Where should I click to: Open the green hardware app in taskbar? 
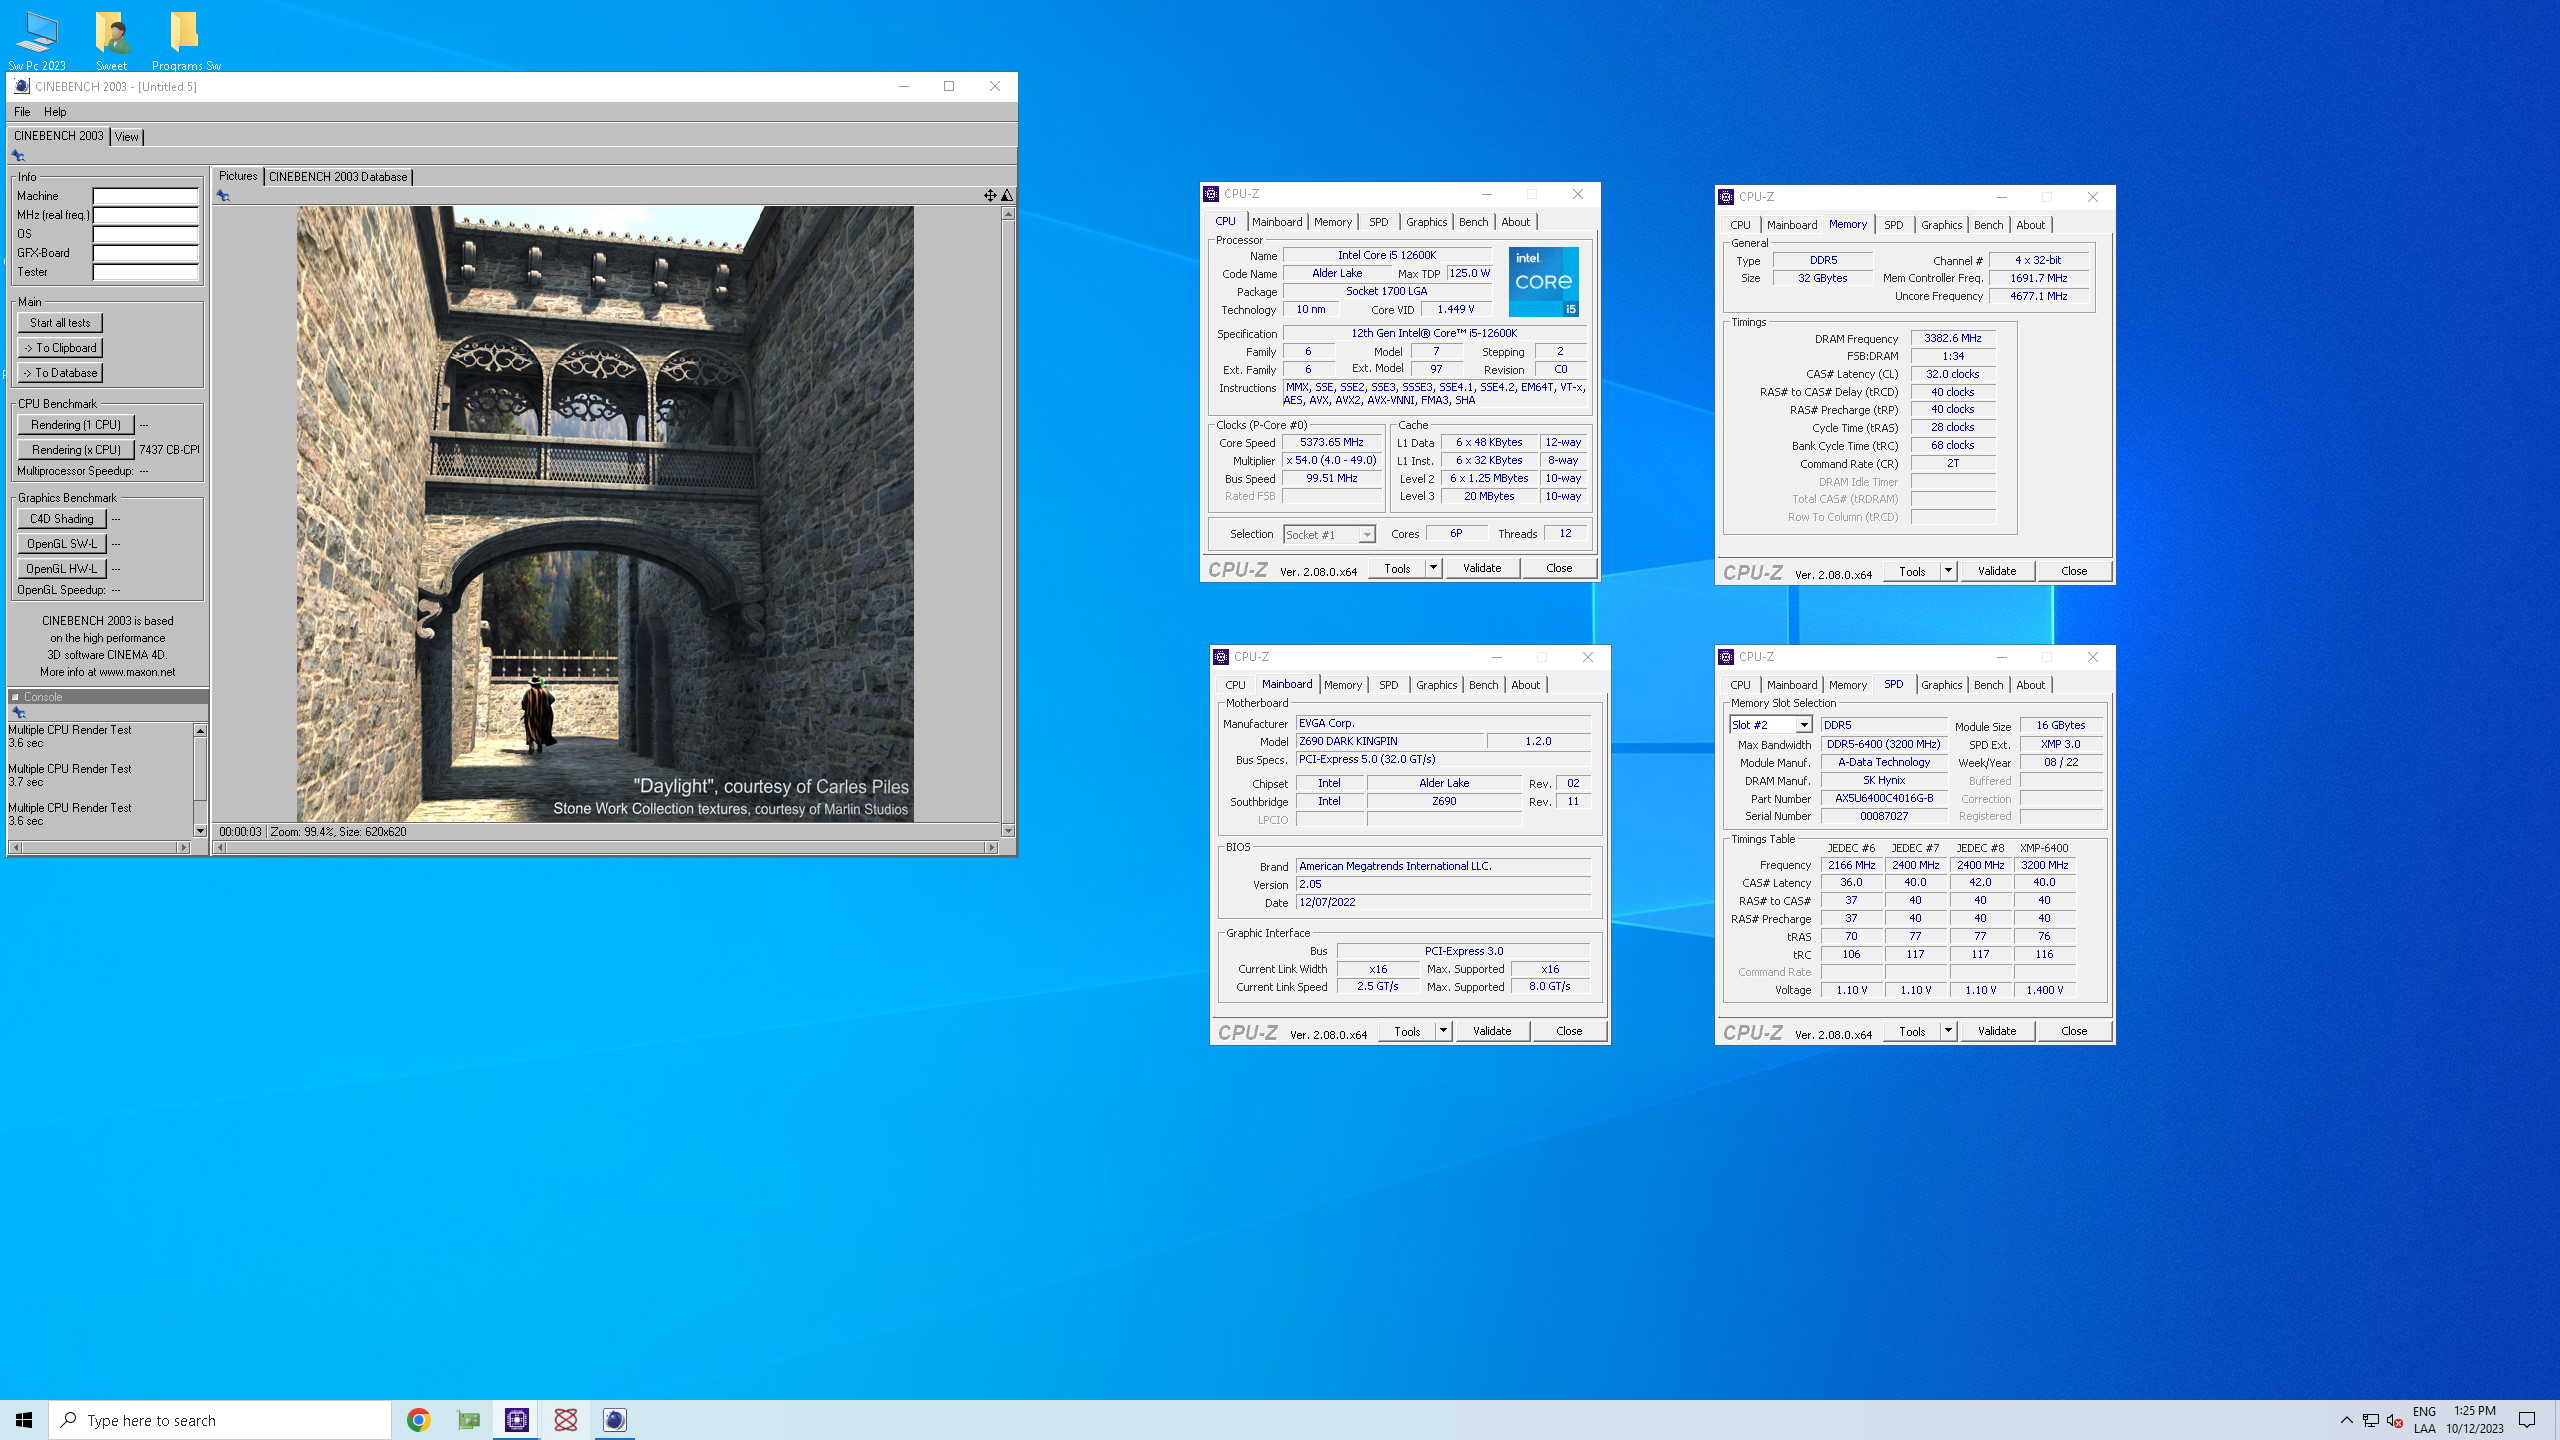468,1420
